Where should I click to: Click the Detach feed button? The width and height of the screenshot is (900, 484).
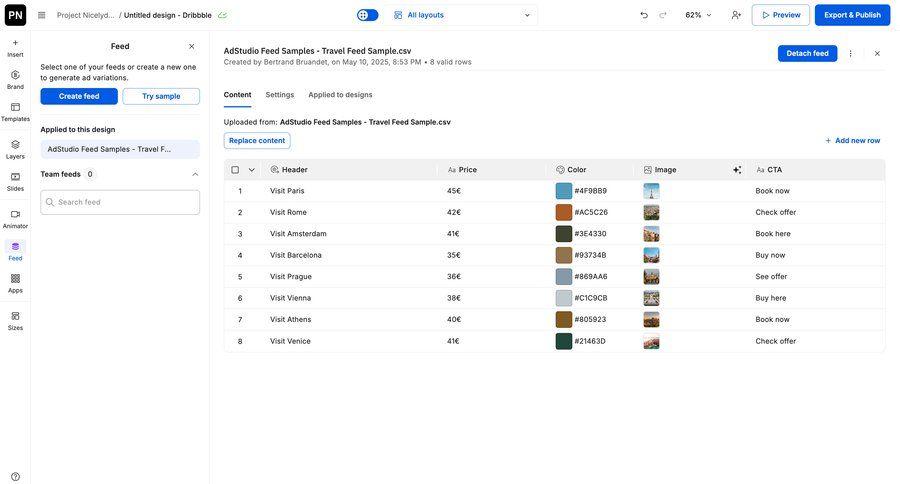(x=807, y=53)
